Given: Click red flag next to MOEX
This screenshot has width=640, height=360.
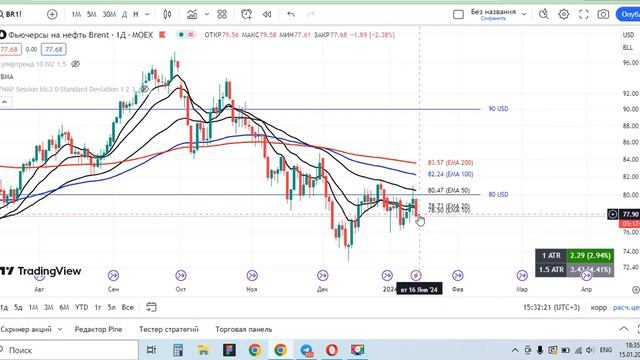Looking at the screenshot, I should 162,35.
